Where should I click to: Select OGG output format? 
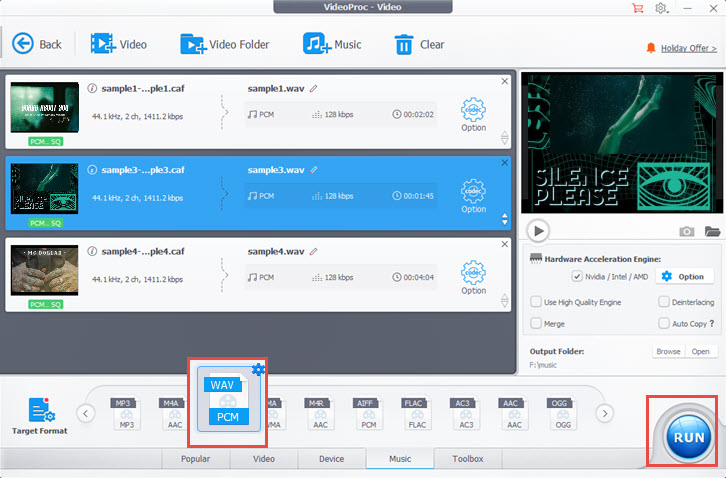pos(563,414)
